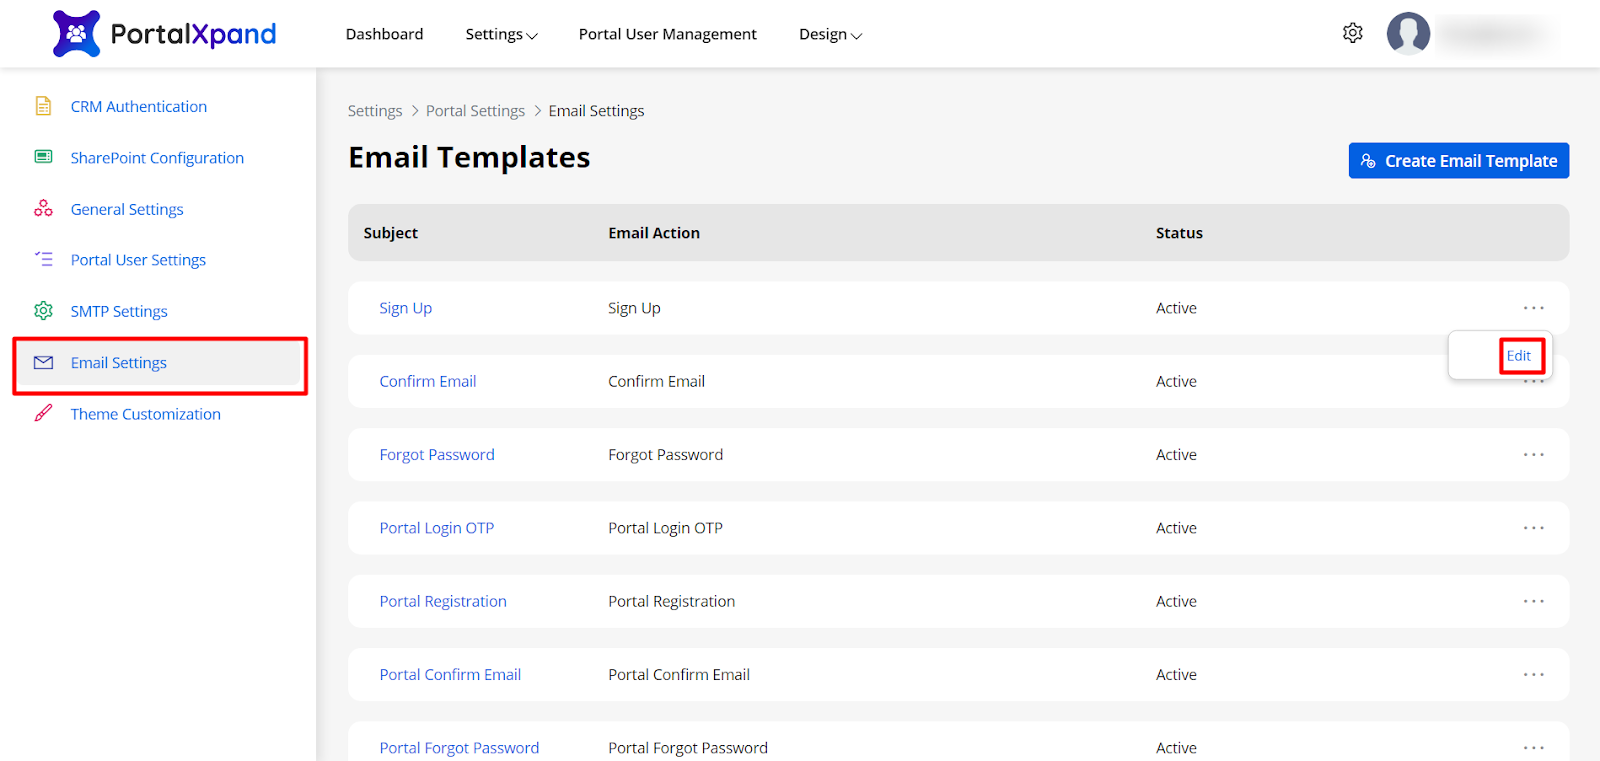Open Portal User Management from top menu
Screen dimensions: 1600x761
[x=667, y=34]
